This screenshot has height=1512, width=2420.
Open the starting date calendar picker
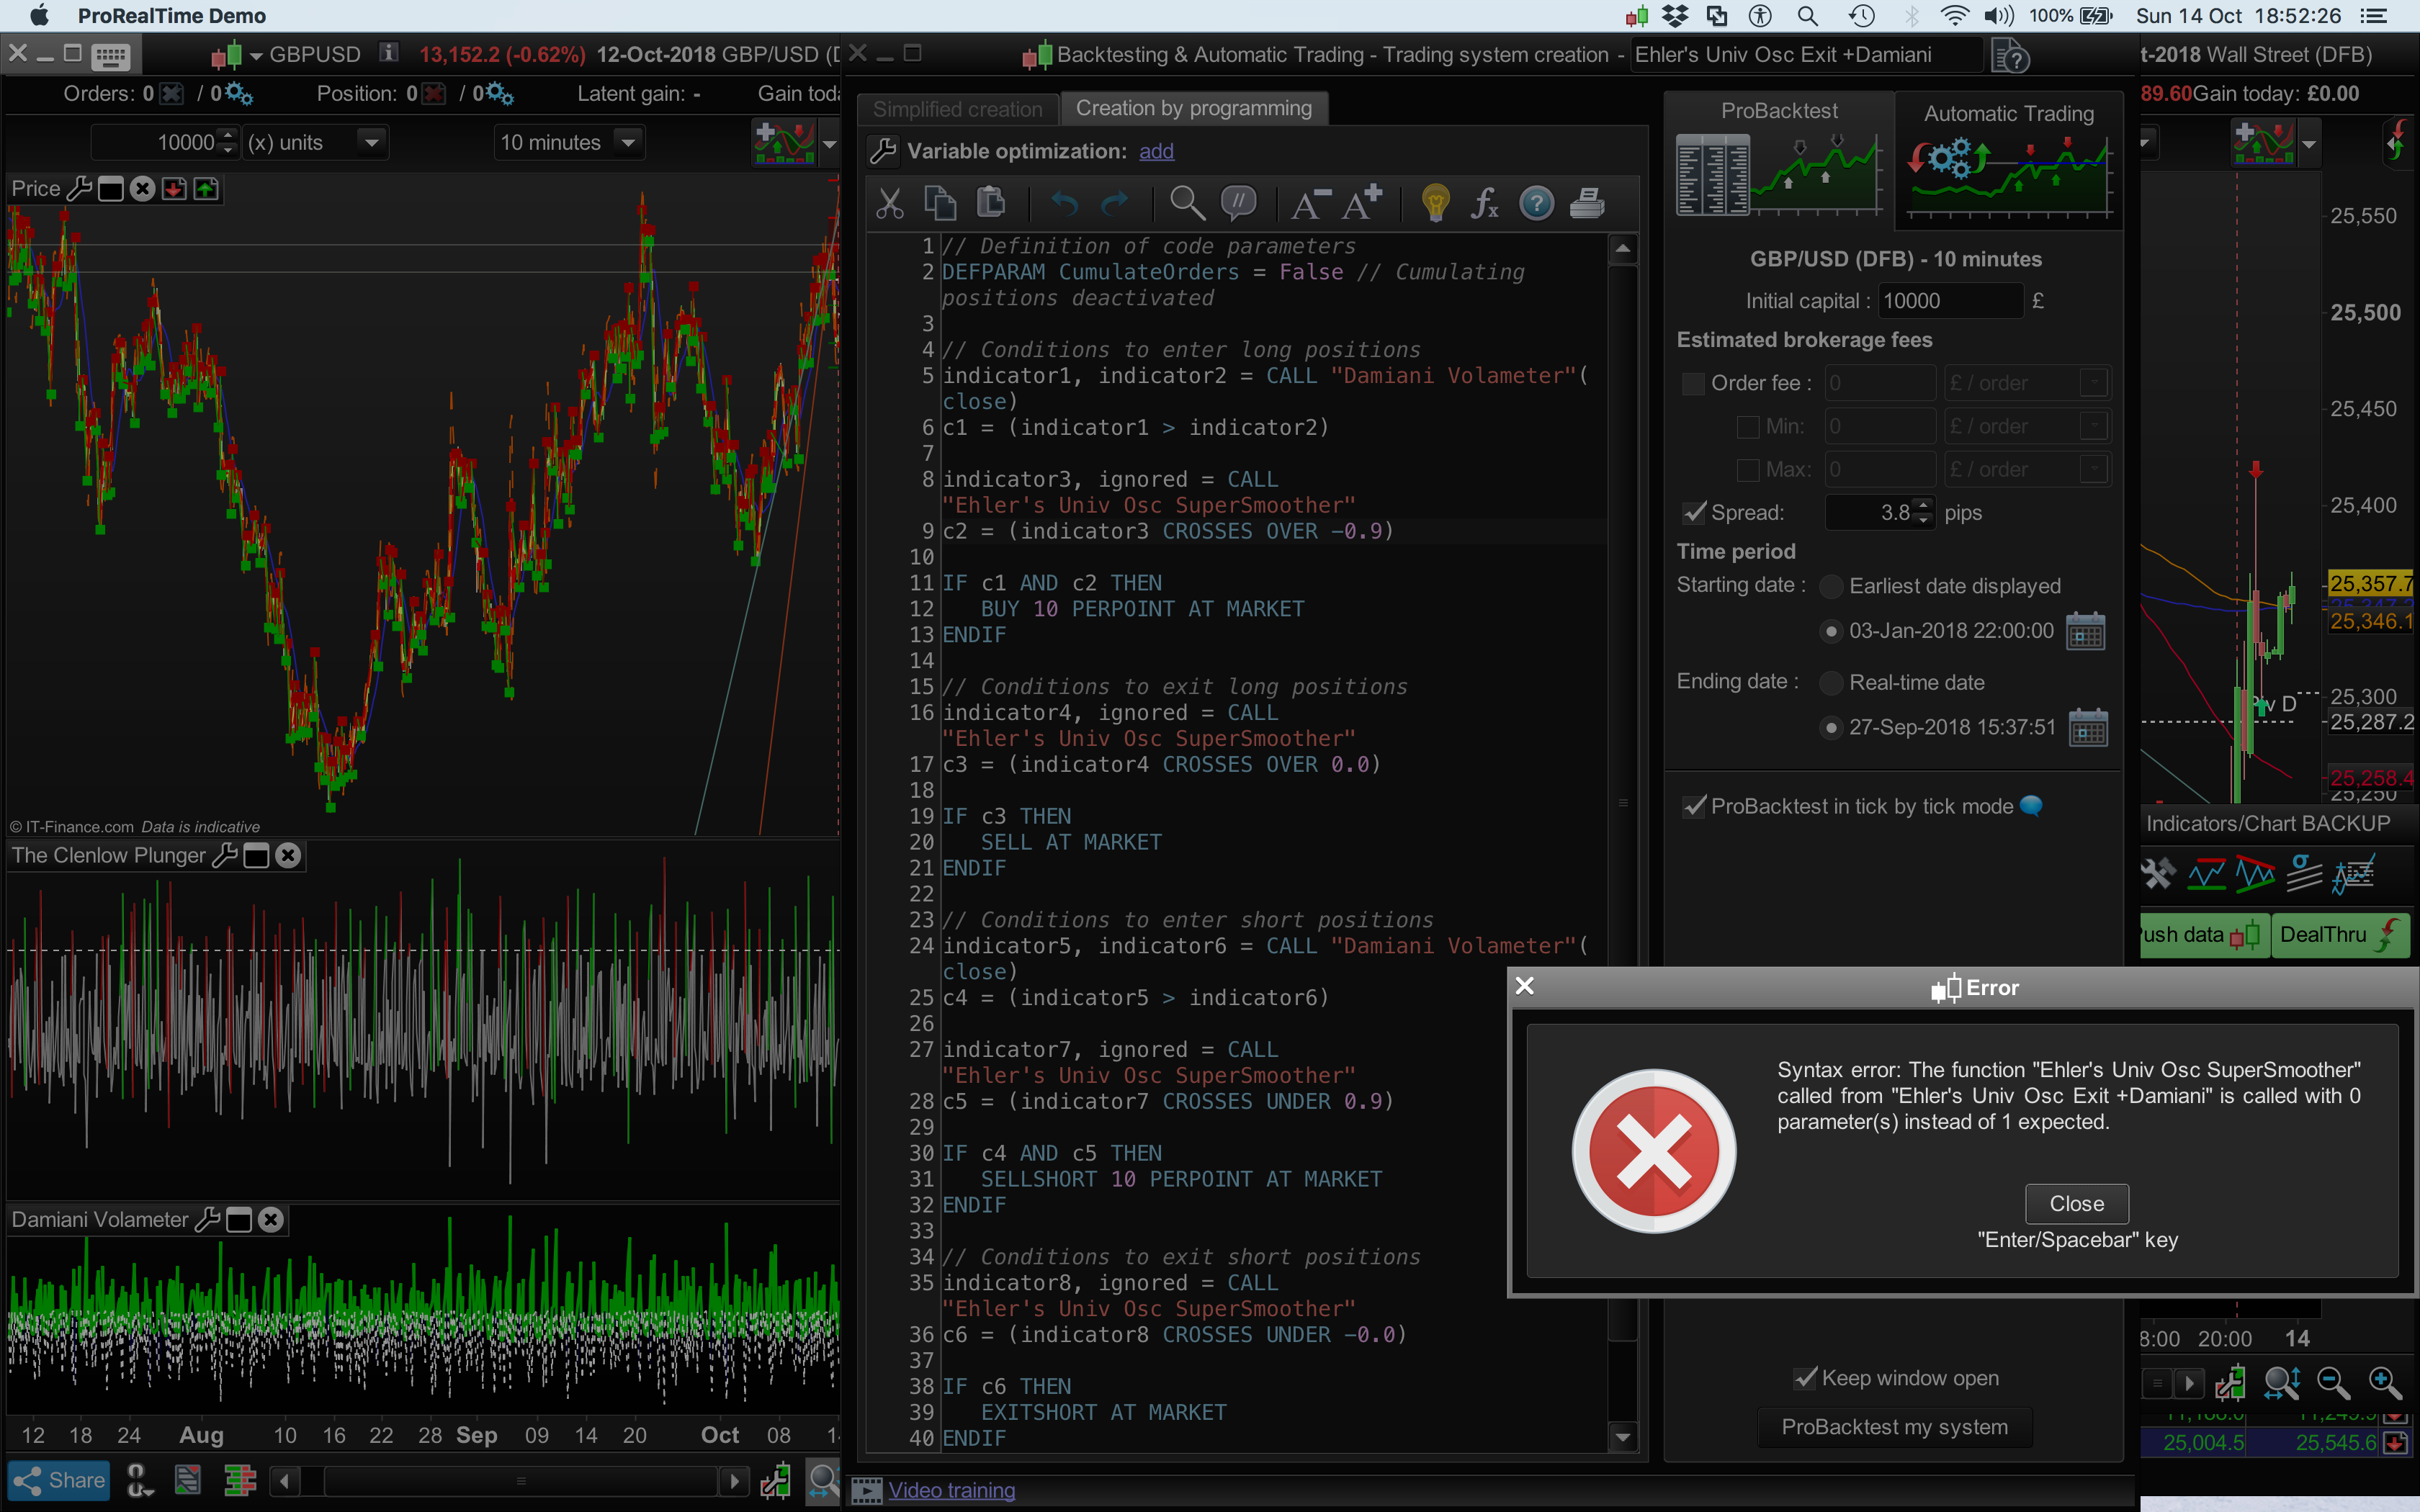click(x=2086, y=632)
